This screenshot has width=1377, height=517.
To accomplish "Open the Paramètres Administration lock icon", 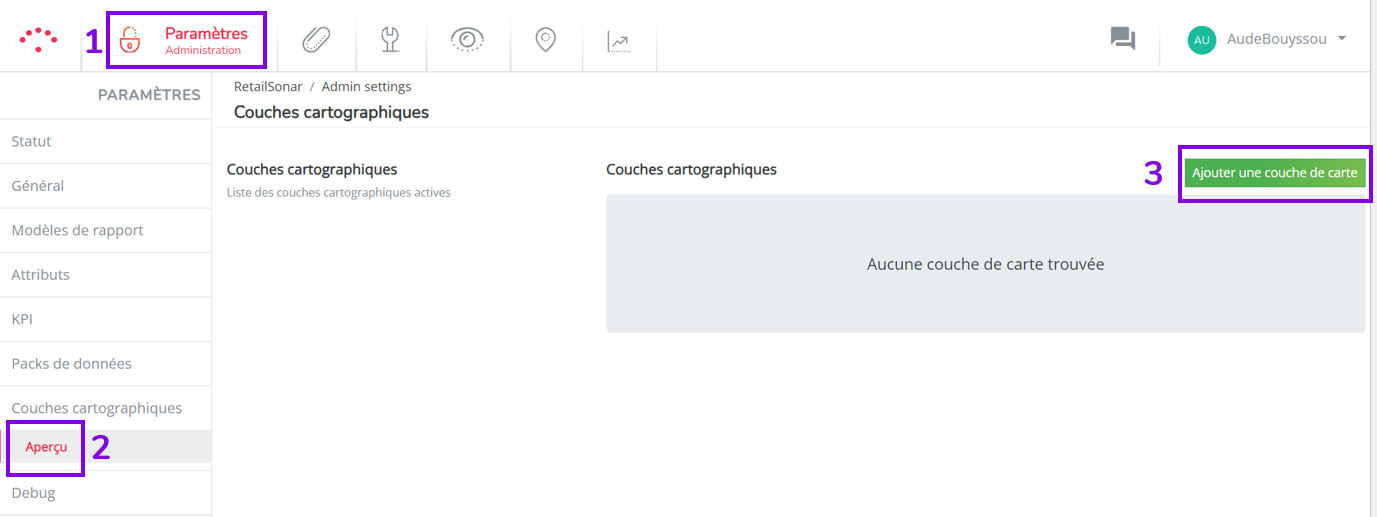I will (130, 40).
